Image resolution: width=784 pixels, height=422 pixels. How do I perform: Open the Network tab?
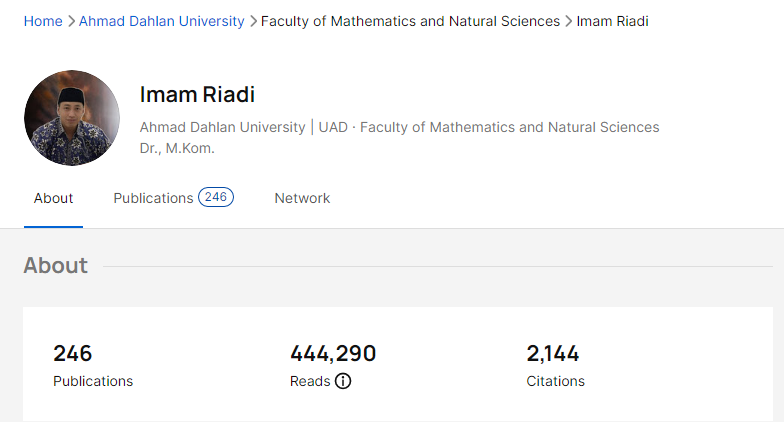[x=302, y=198]
